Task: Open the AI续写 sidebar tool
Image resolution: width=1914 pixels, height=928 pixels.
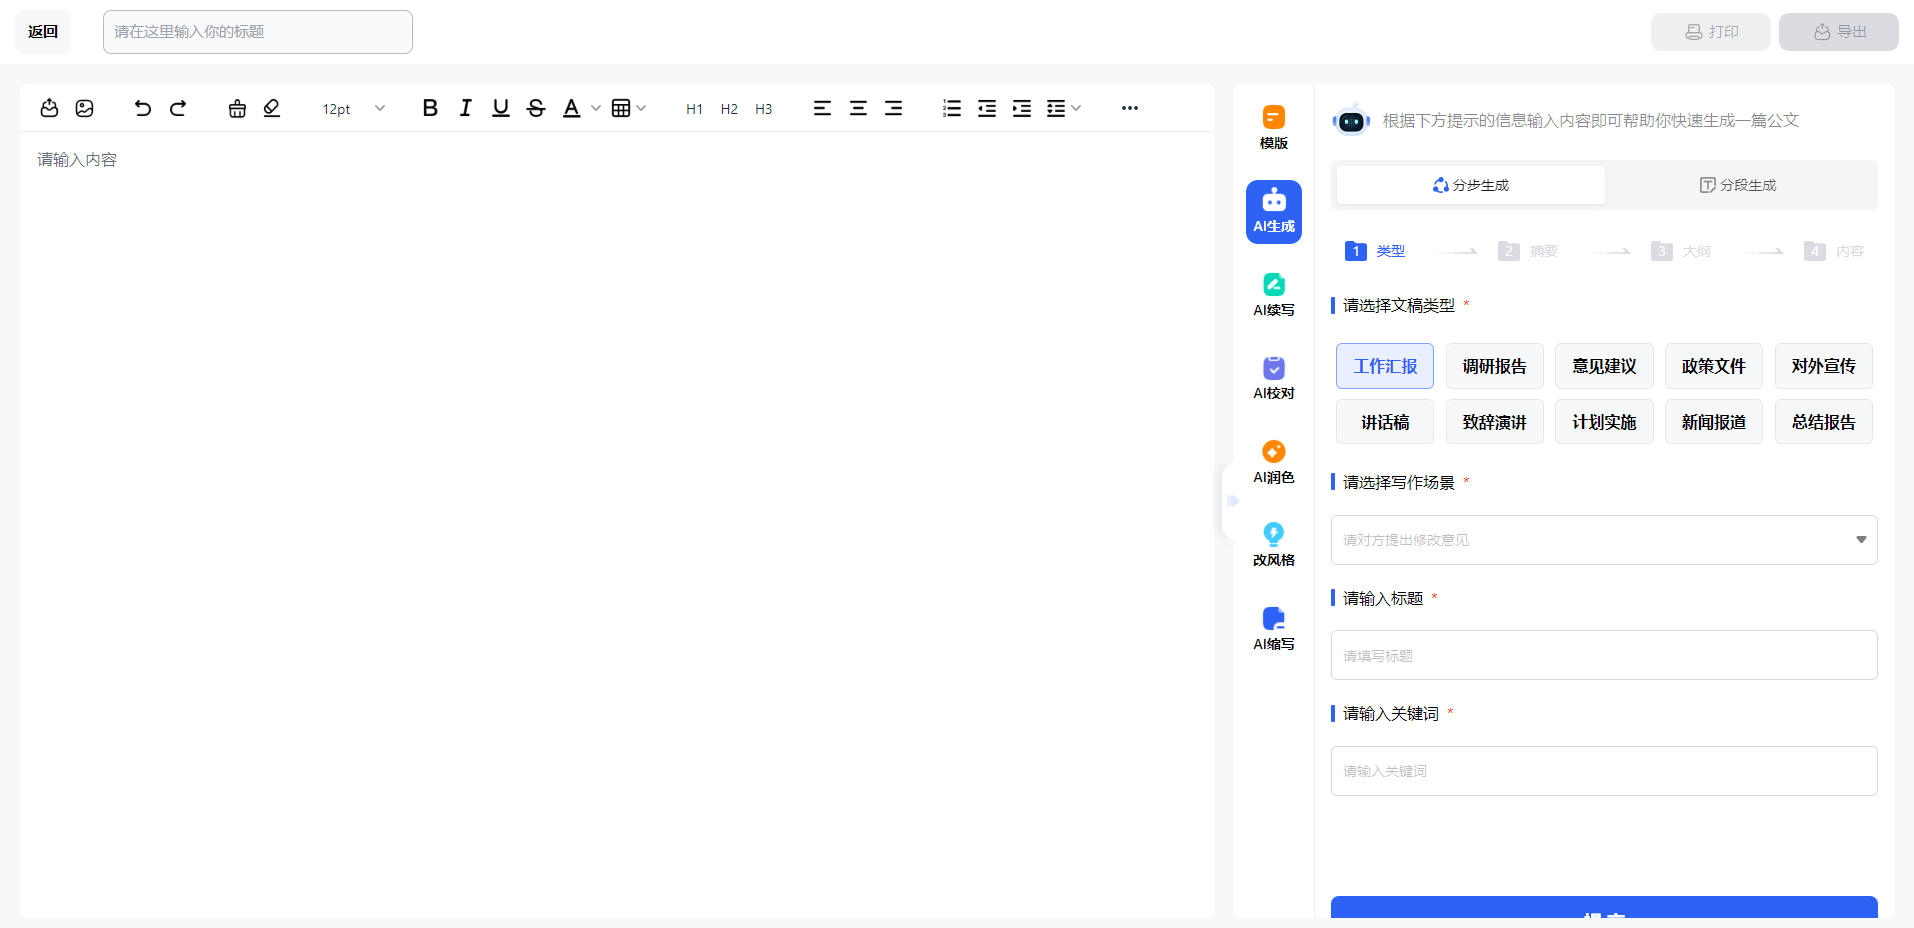Action: pyautogui.click(x=1273, y=294)
